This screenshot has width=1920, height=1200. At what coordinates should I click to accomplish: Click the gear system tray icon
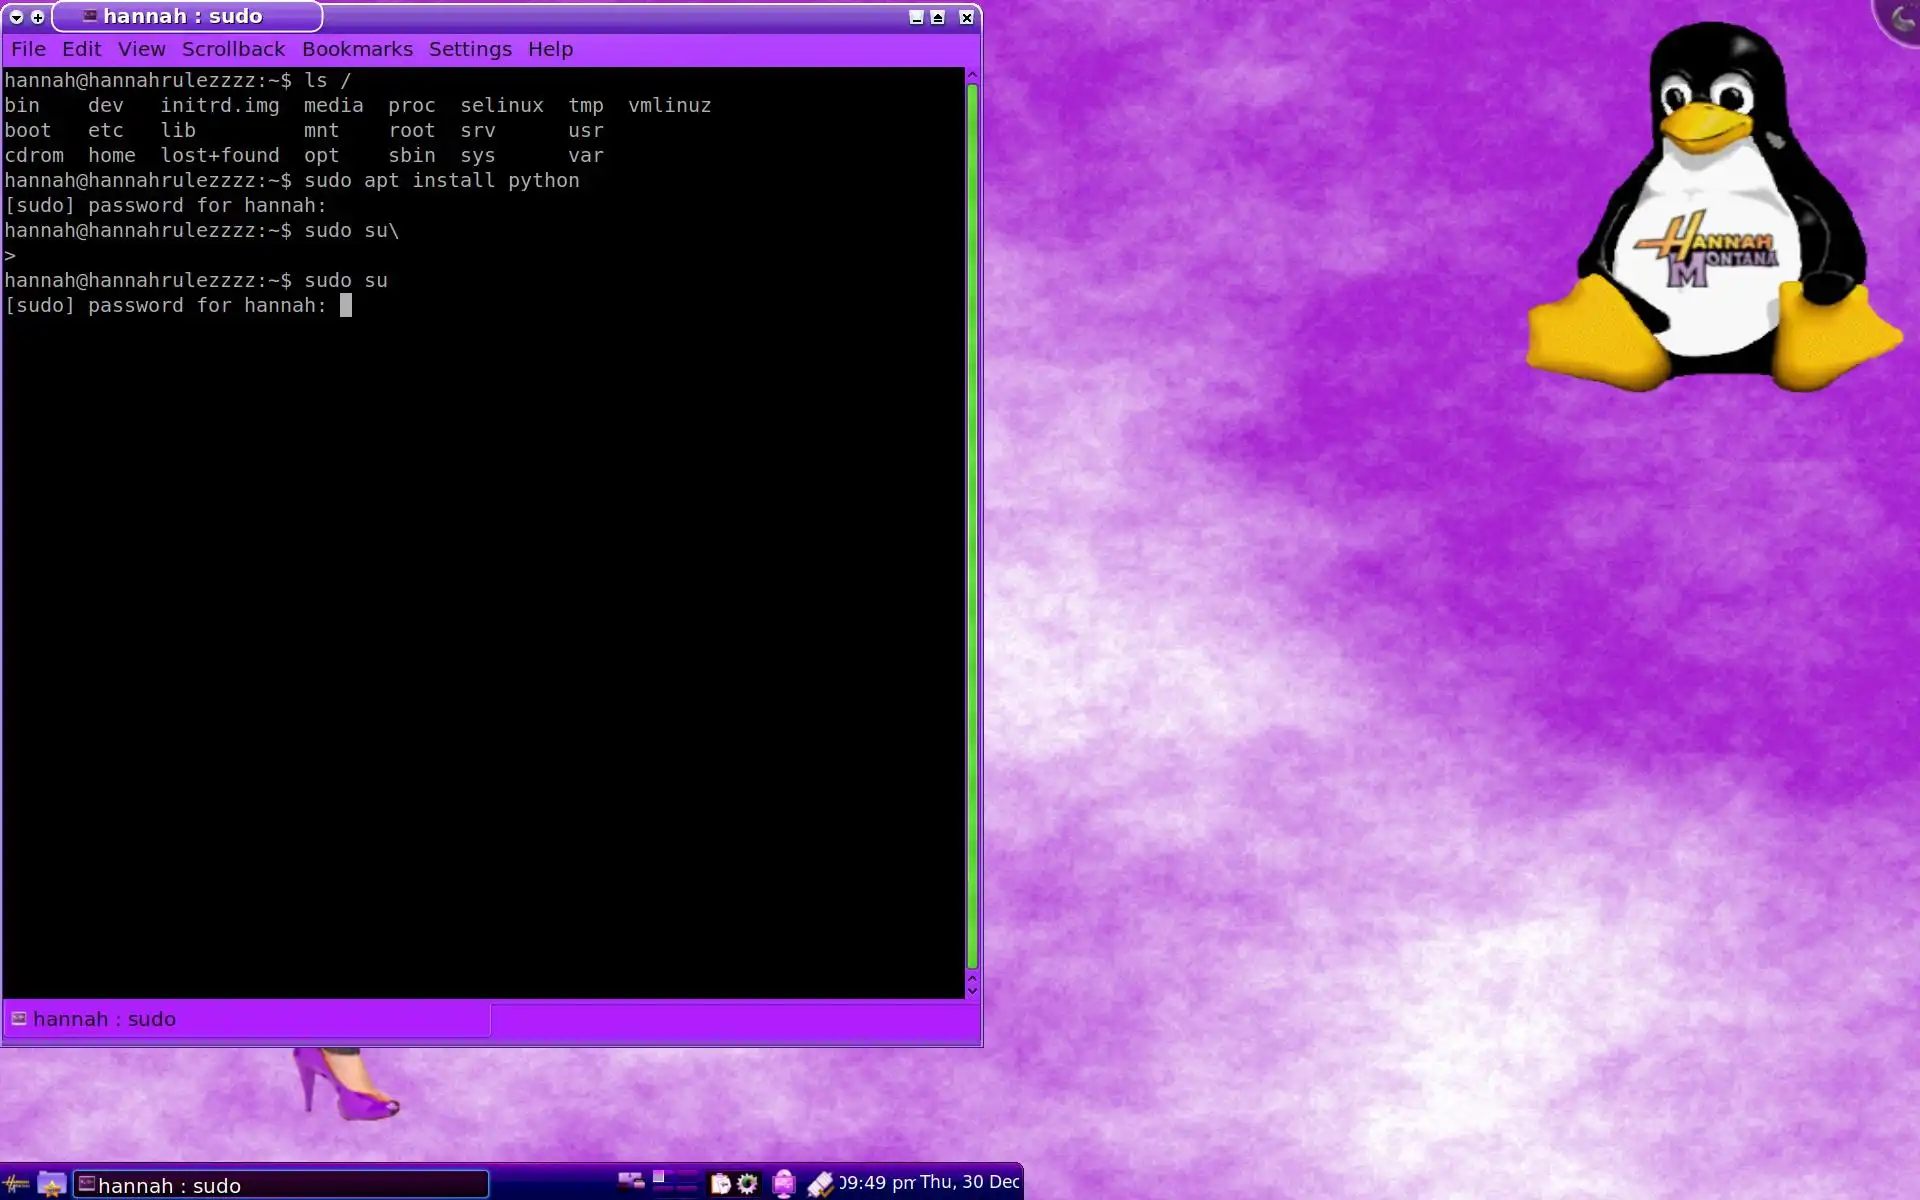pyautogui.click(x=747, y=1184)
